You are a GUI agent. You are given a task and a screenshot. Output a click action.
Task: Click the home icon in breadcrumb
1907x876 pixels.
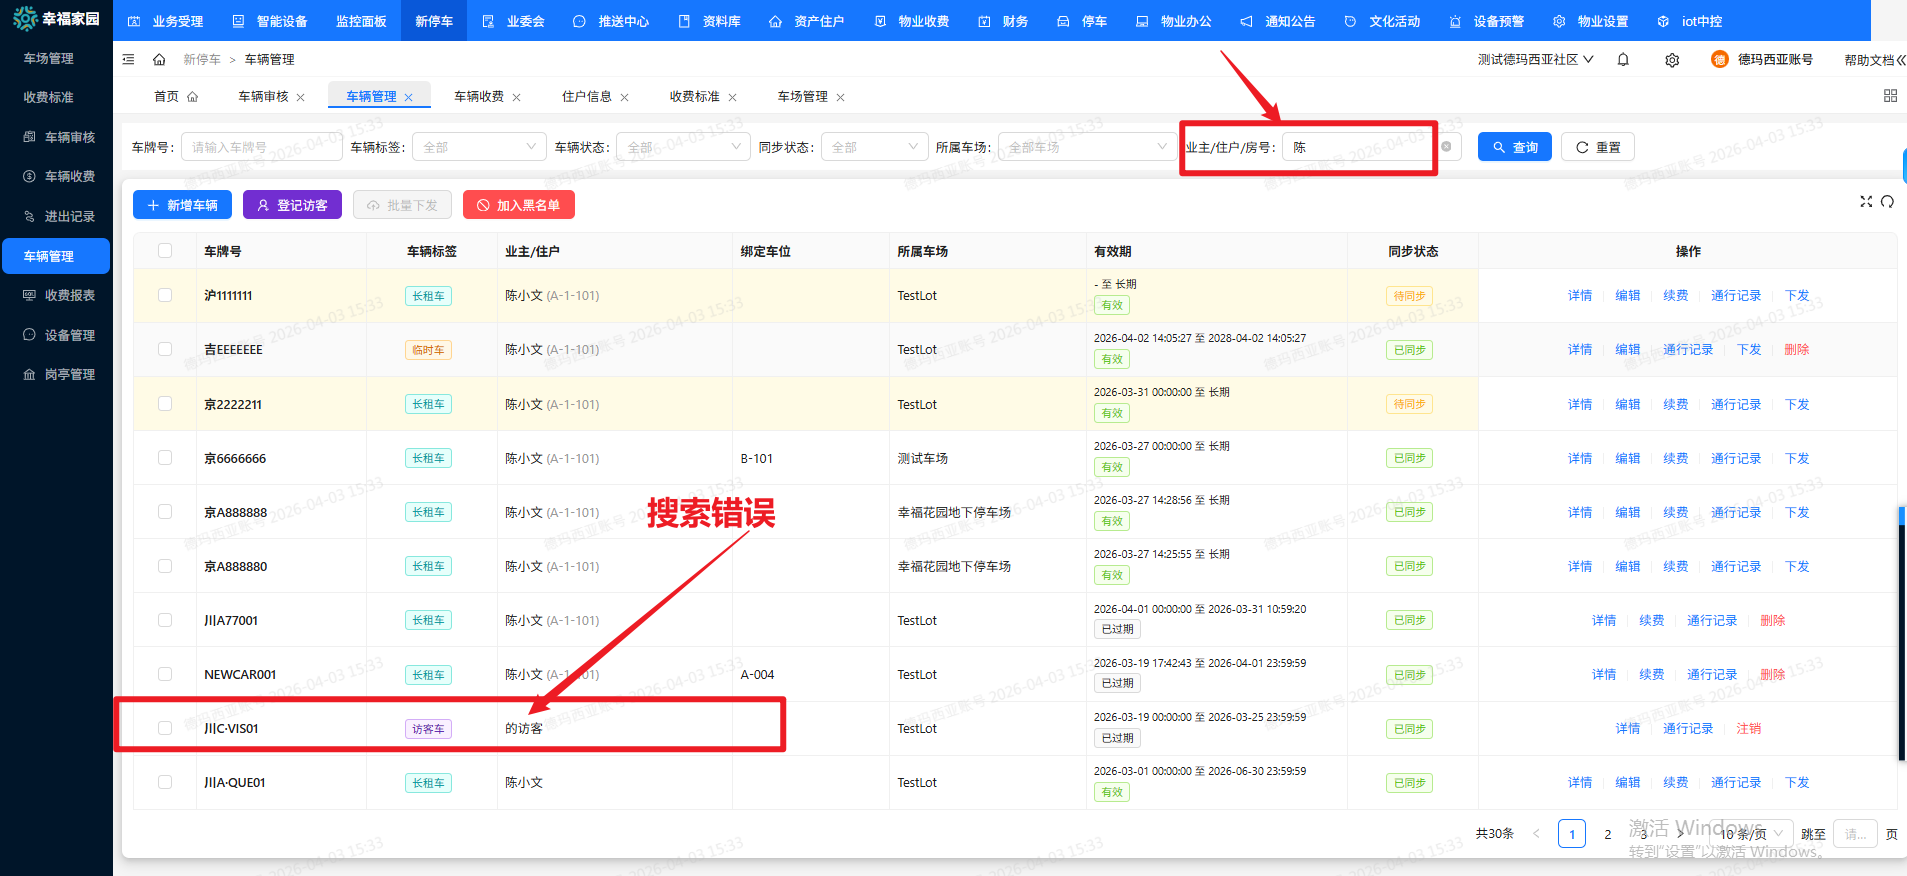coord(159,60)
